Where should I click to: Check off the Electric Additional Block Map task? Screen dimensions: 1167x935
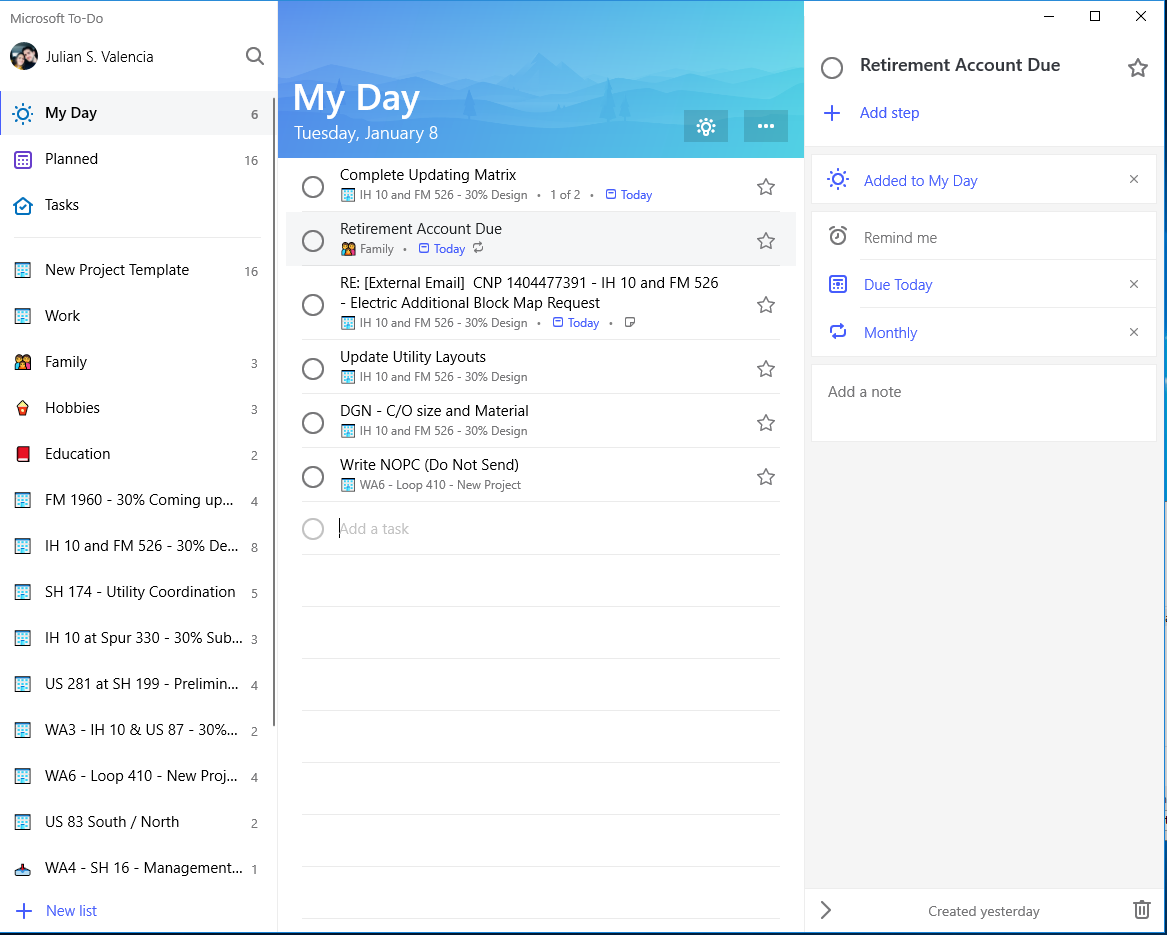click(313, 305)
